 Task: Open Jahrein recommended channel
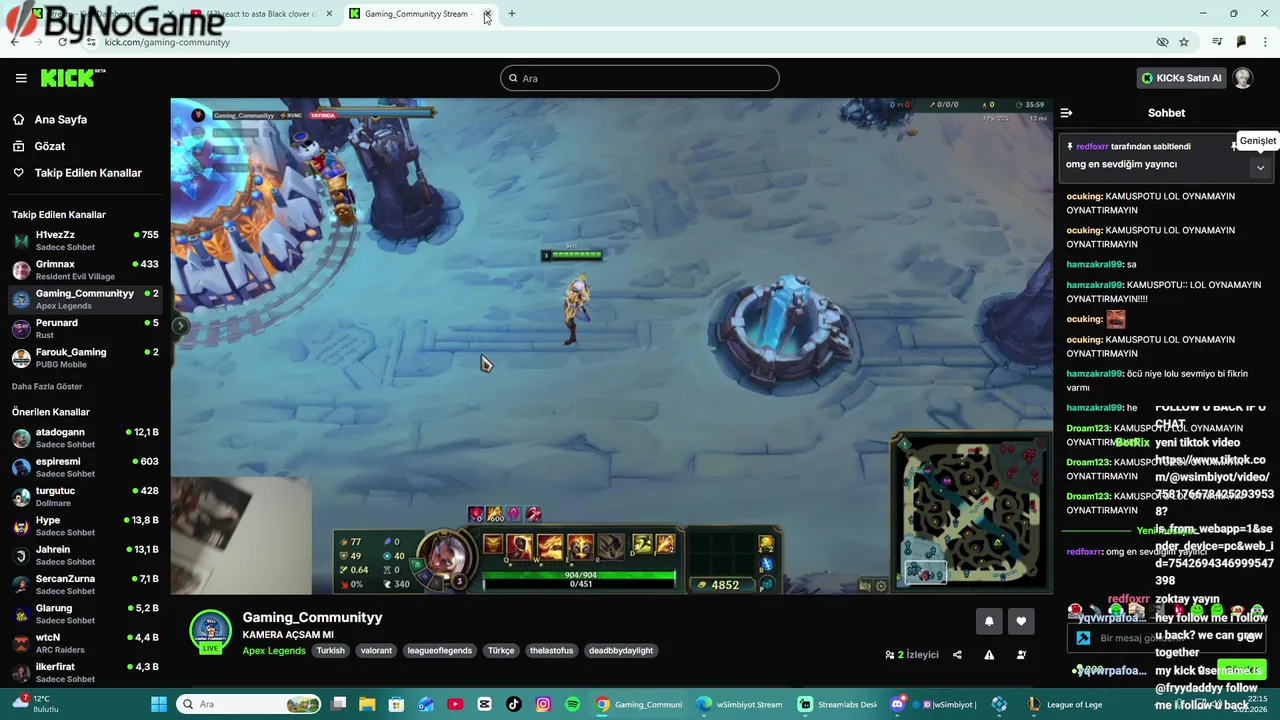coord(85,555)
